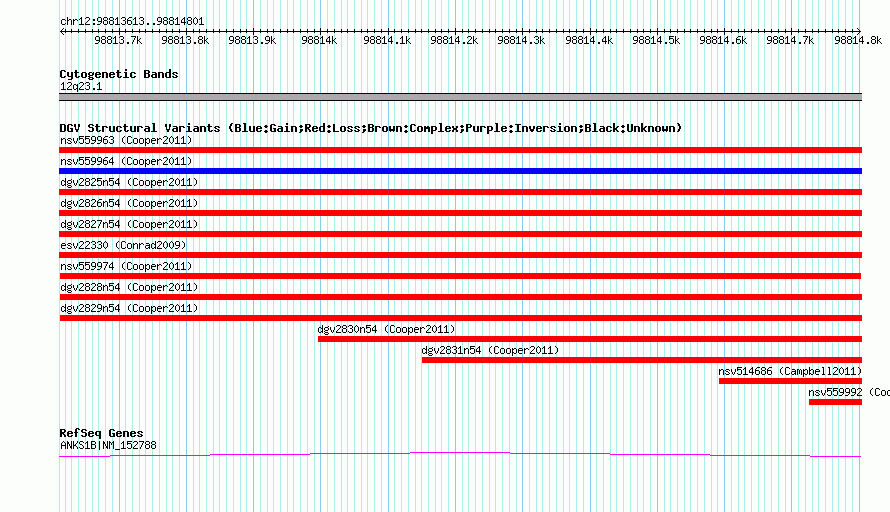Click the 98814.1k ruler tick label
Screen dimensions: 890x512
387,40
